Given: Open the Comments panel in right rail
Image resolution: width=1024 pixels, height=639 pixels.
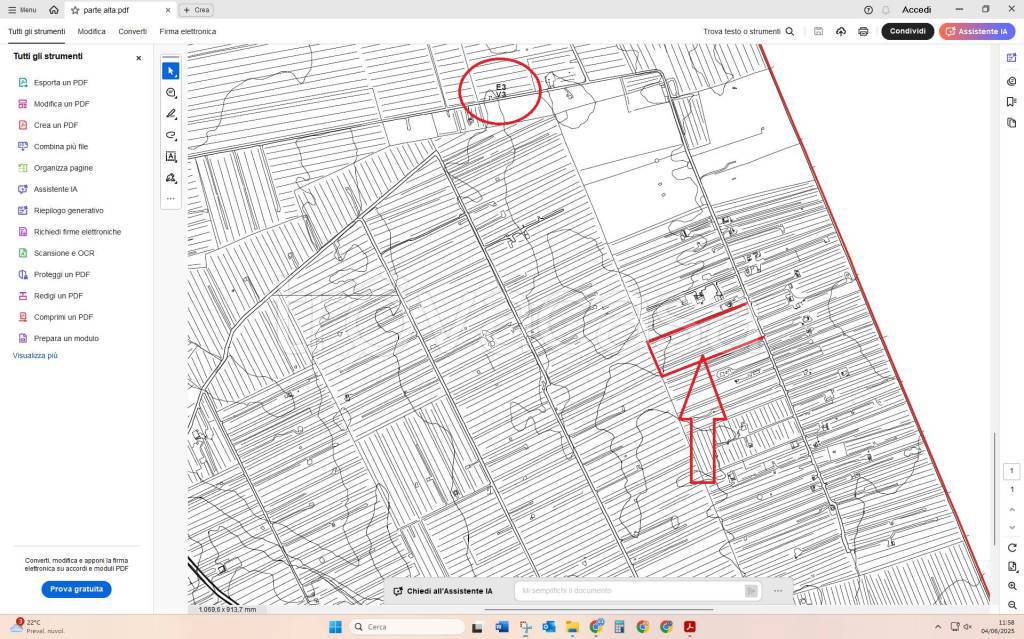Looking at the screenshot, I should point(1012,81).
